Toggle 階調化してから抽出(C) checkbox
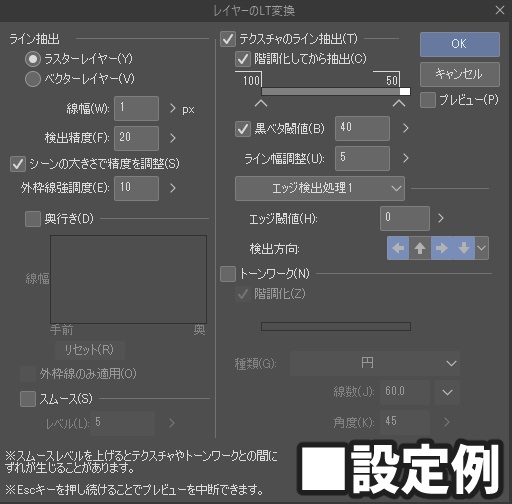Screen dimensions: 512x504 (243, 59)
